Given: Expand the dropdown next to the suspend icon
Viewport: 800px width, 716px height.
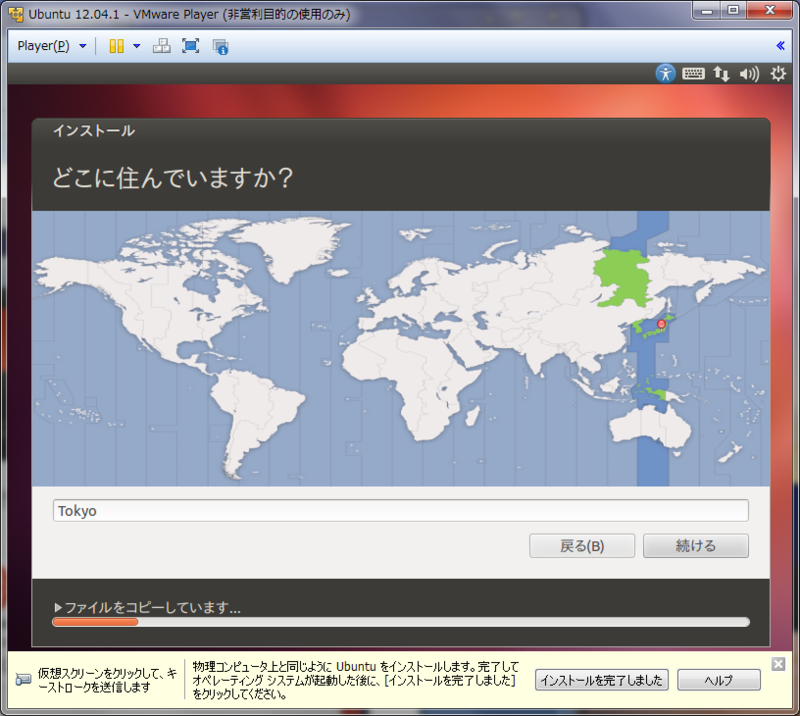Looking at the screenshot, I should coord(136,46).
